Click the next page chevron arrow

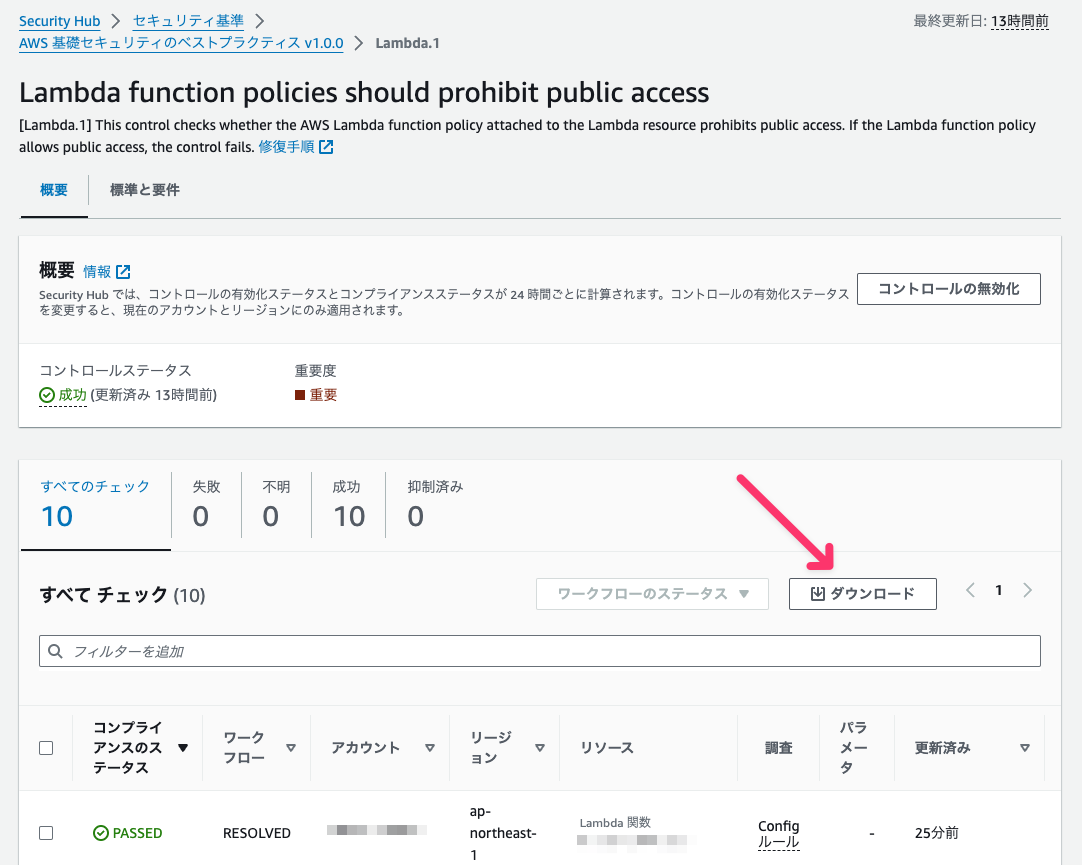[x=1027, y=590]
